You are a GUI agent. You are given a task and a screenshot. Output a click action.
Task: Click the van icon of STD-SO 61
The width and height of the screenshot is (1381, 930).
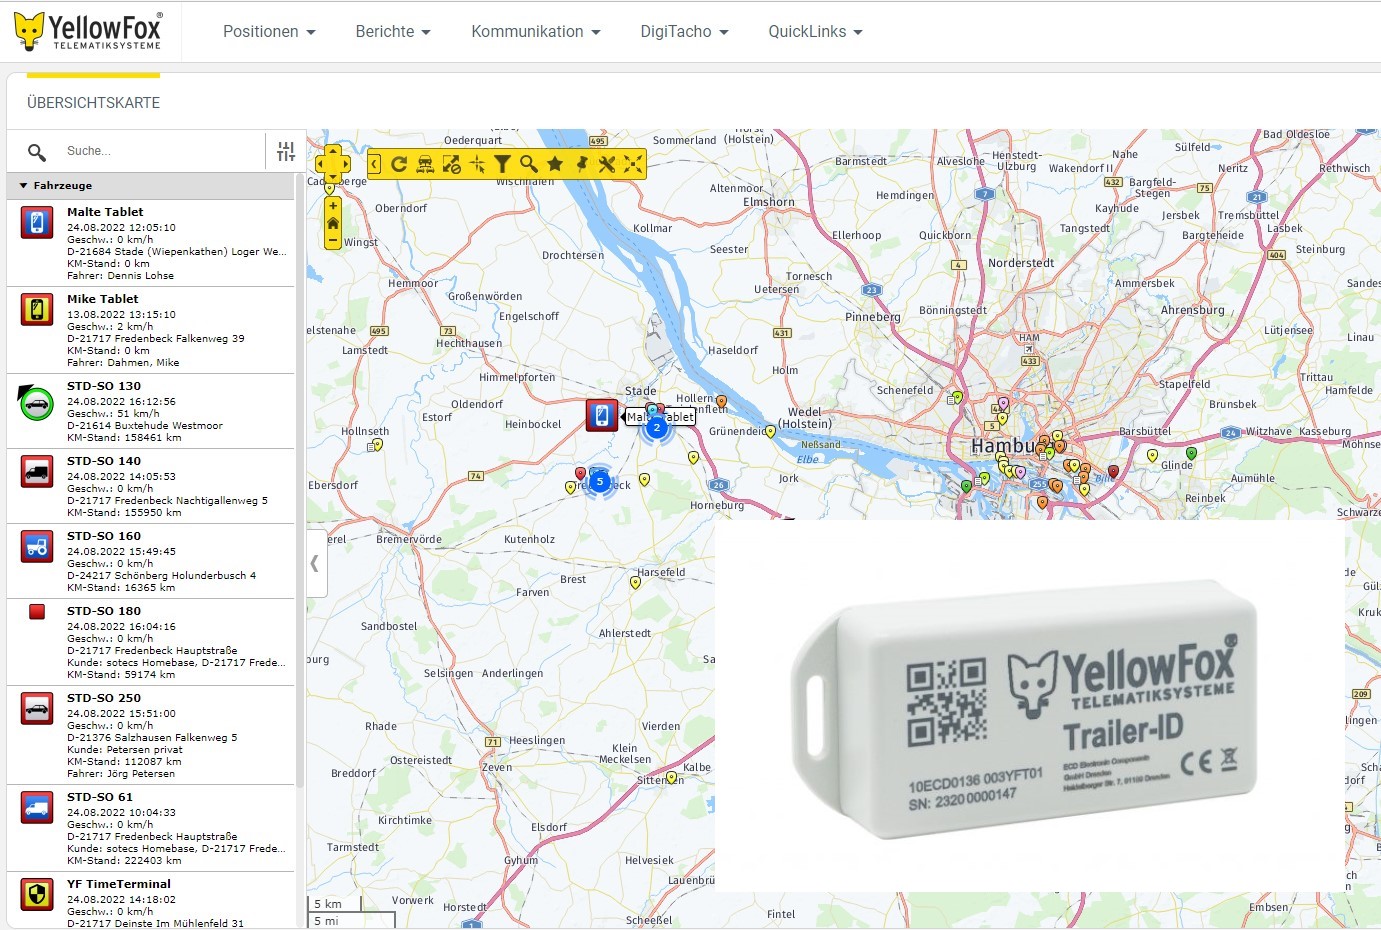37,807
